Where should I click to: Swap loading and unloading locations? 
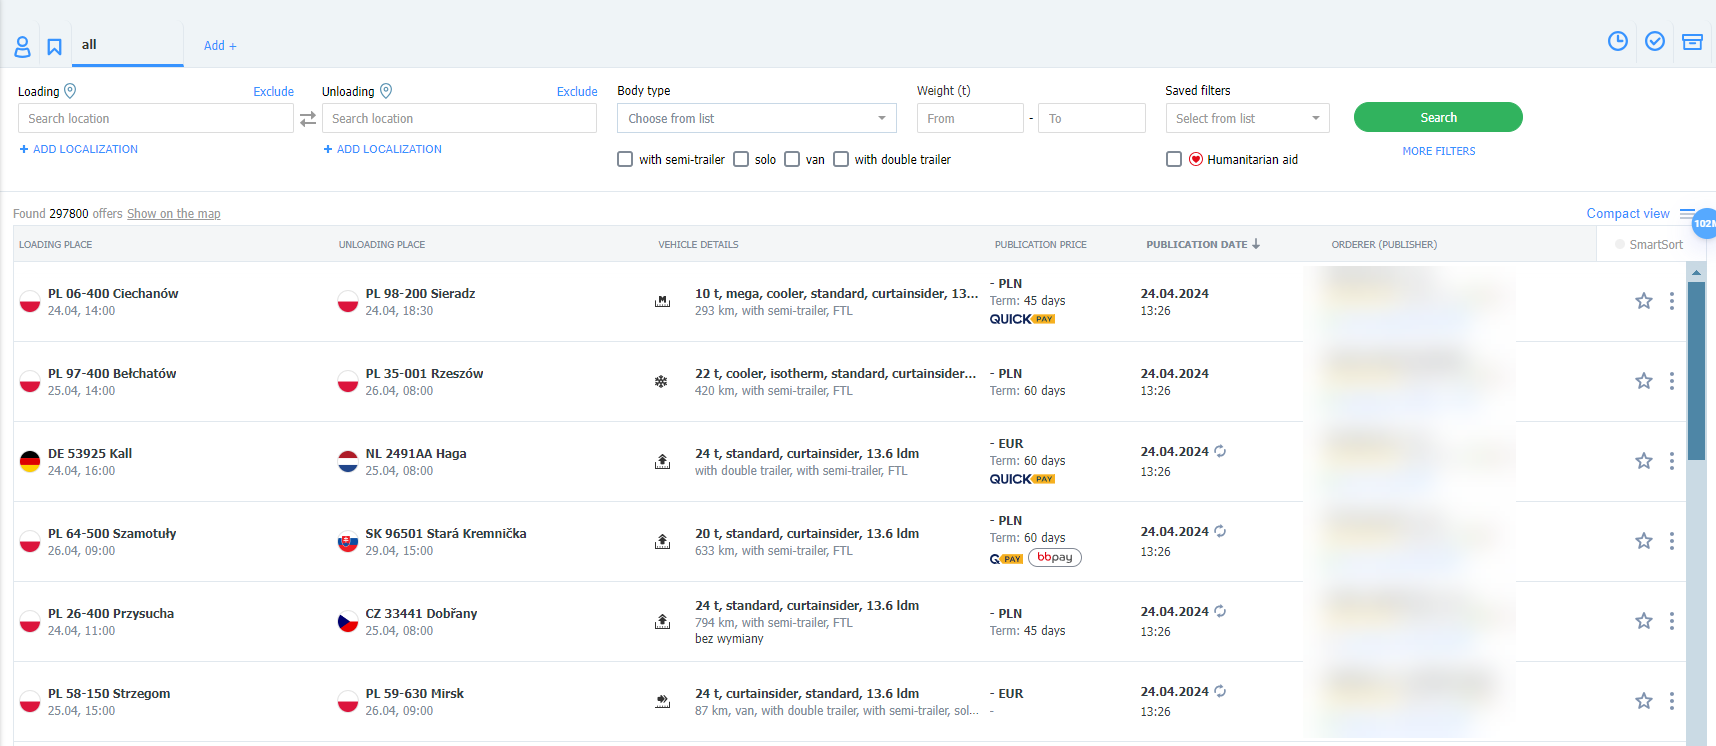click(x=308, y=119)
